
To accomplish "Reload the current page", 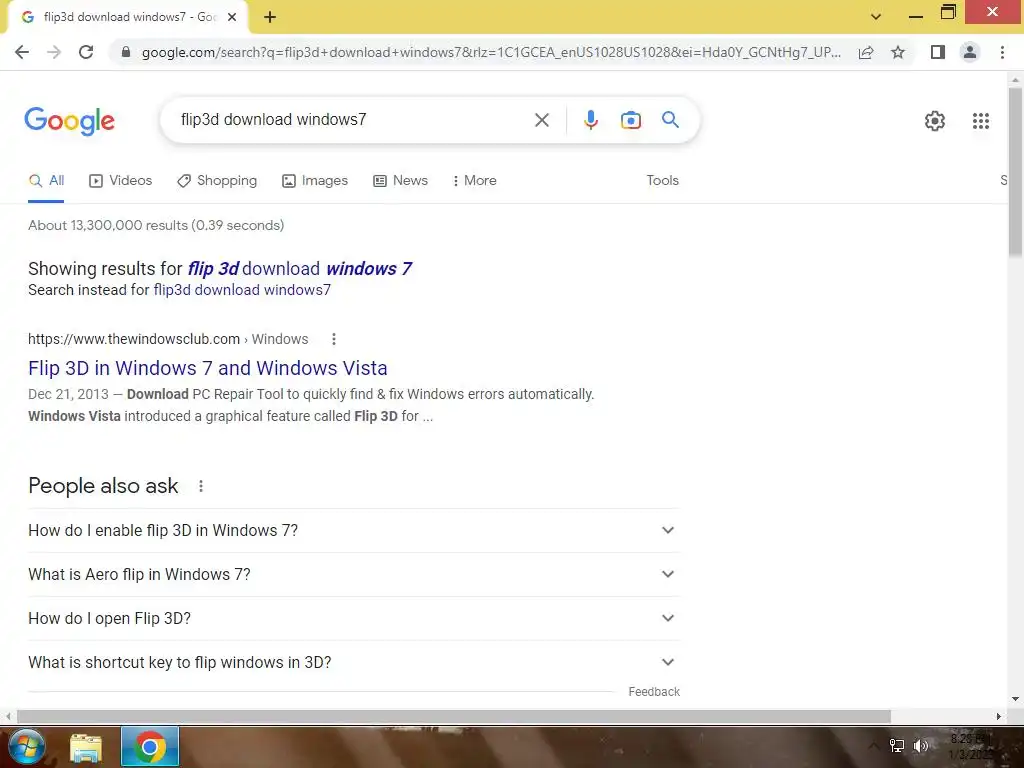I will (x=86, y=52).
